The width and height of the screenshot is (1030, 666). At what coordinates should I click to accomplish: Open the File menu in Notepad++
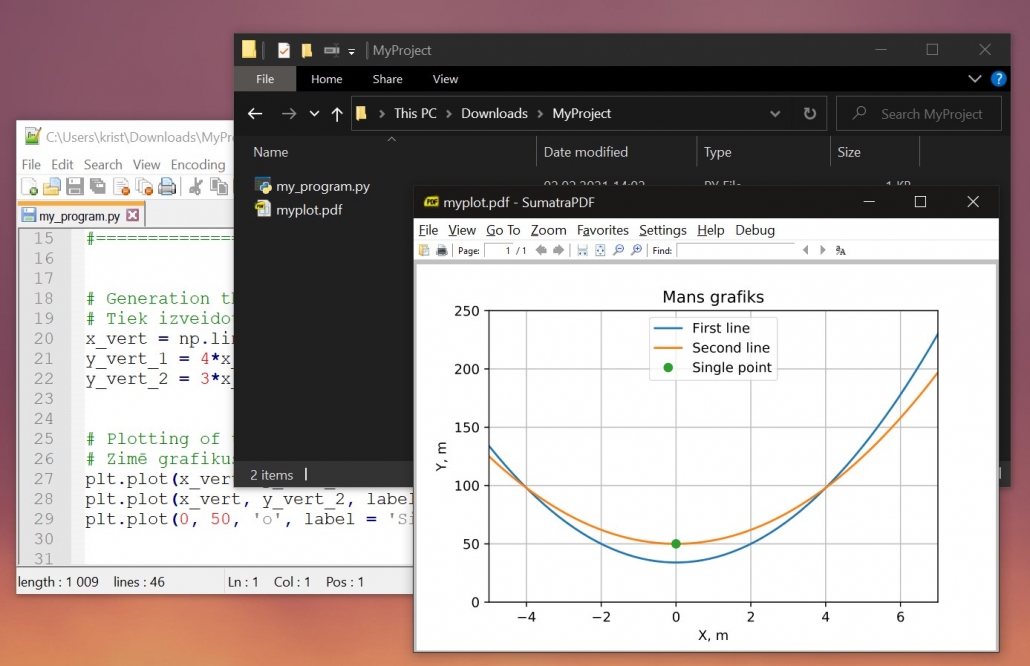31,164
